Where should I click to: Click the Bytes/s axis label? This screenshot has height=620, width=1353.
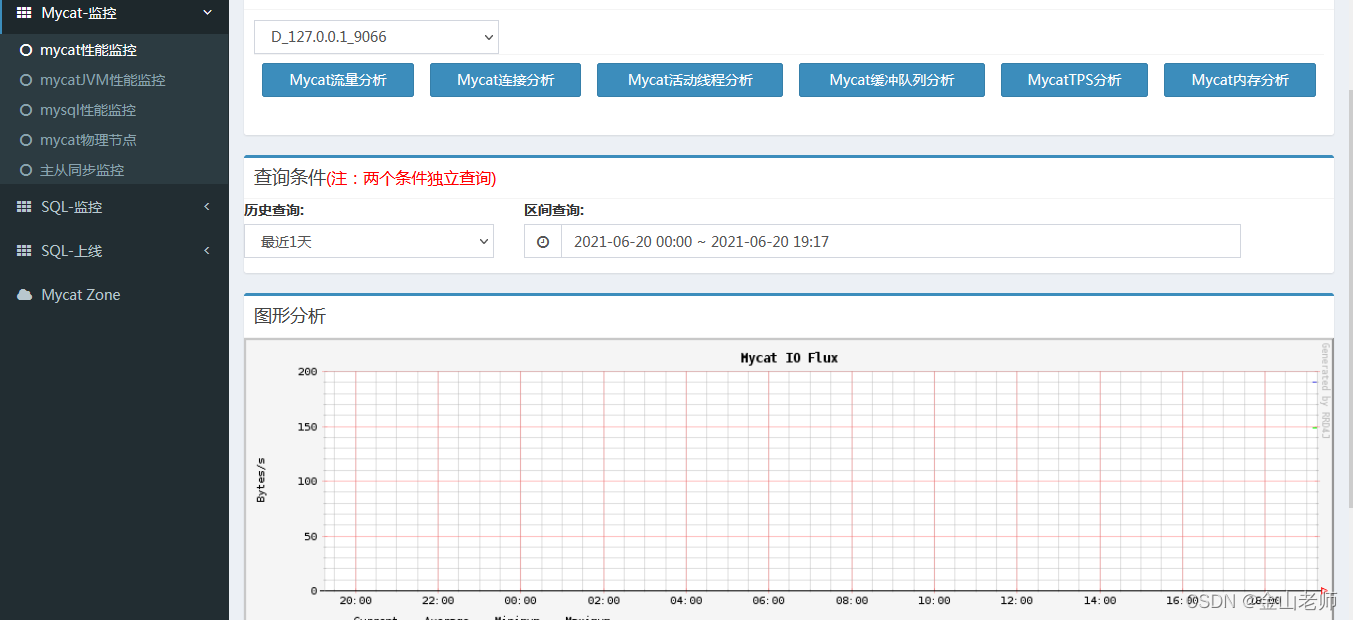pyautogui.click(x=261, y=479)
